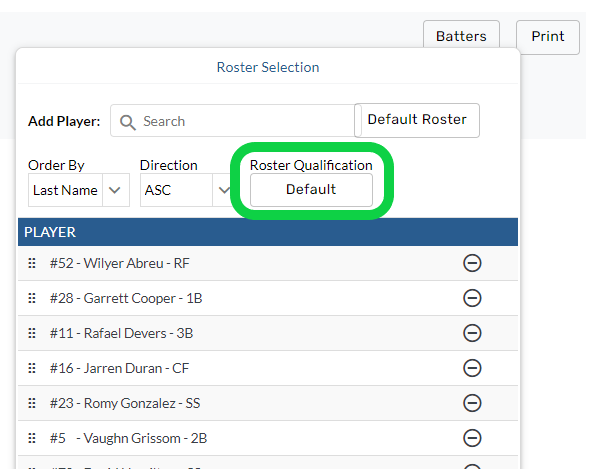The height and width of the screenshot is (469, 593).
Task: Open the Order By dropdown arrow
Action: pyautogui.click(x=115, y=190)
